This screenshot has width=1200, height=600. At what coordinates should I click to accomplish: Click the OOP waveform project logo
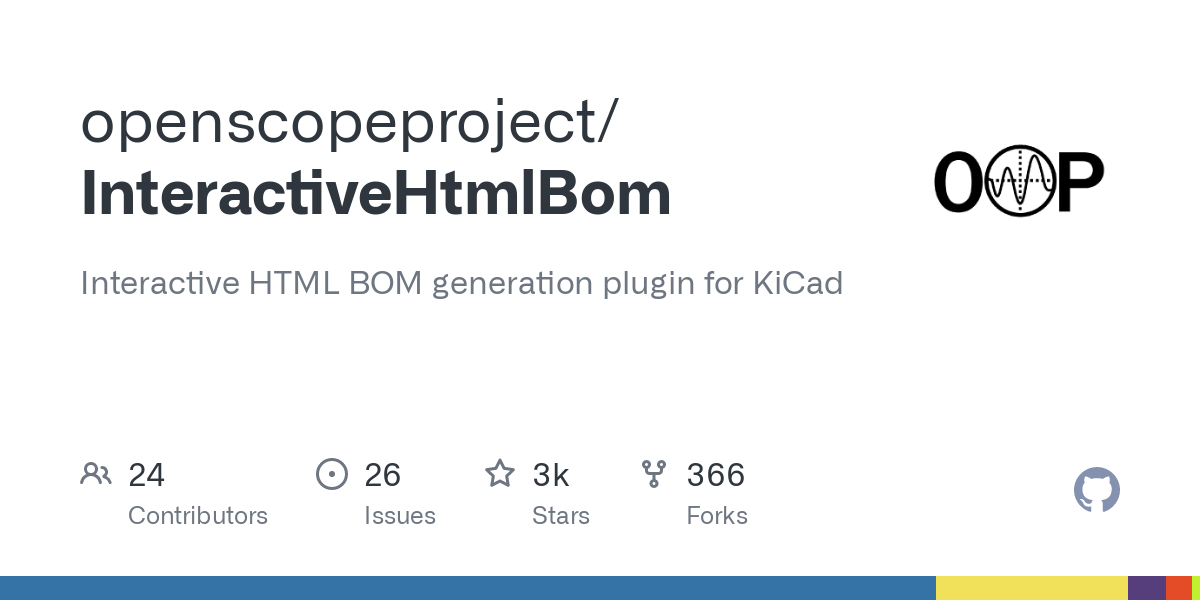click(1018, 182)
